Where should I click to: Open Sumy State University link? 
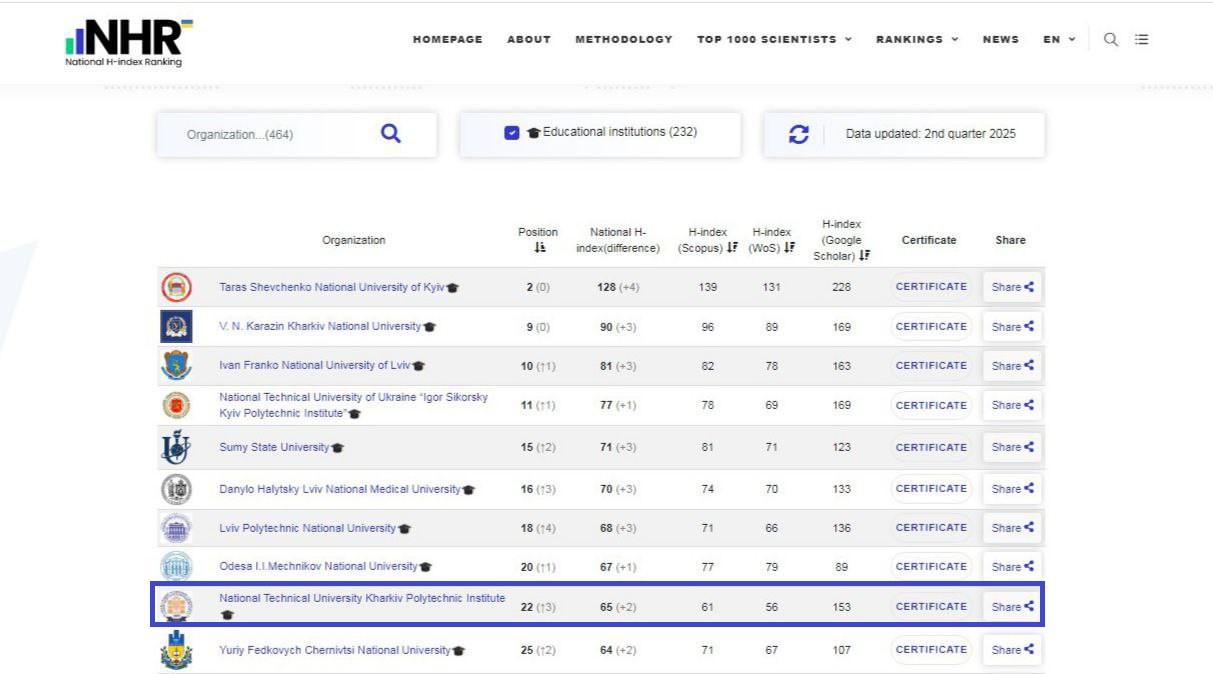click(274, 447)
